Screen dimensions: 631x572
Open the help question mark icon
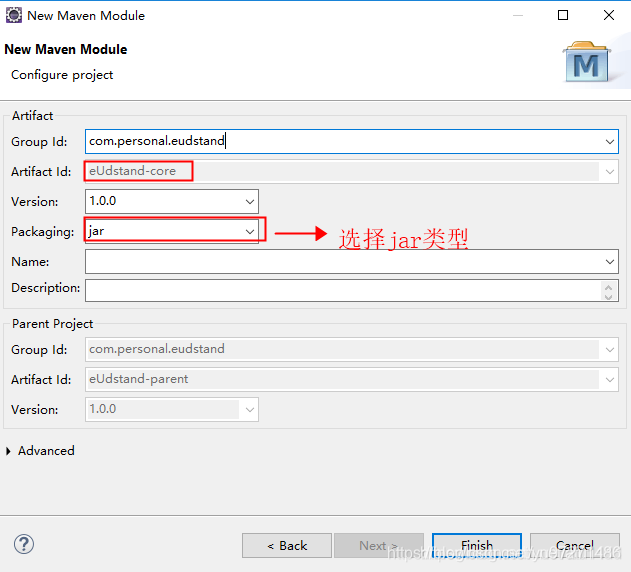click(x=24, y=544)
